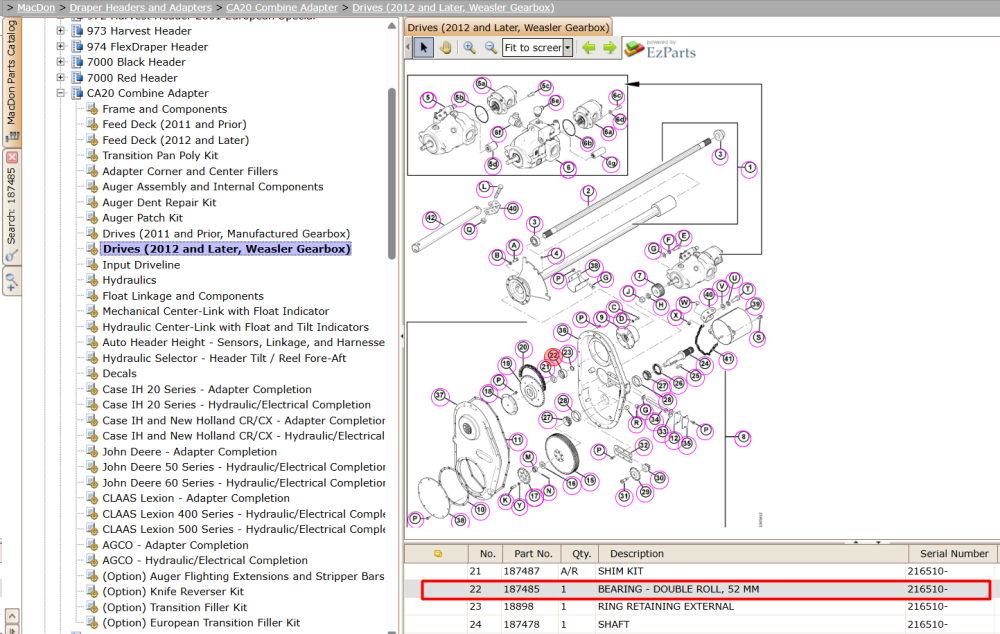
Task: Click the Serial Number column header
Action: [x=953, y=554]
